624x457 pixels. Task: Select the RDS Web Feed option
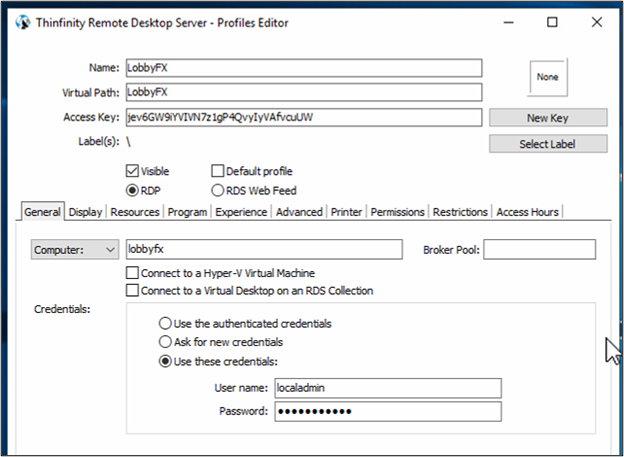pyautogui.click(x=218, y=190)
